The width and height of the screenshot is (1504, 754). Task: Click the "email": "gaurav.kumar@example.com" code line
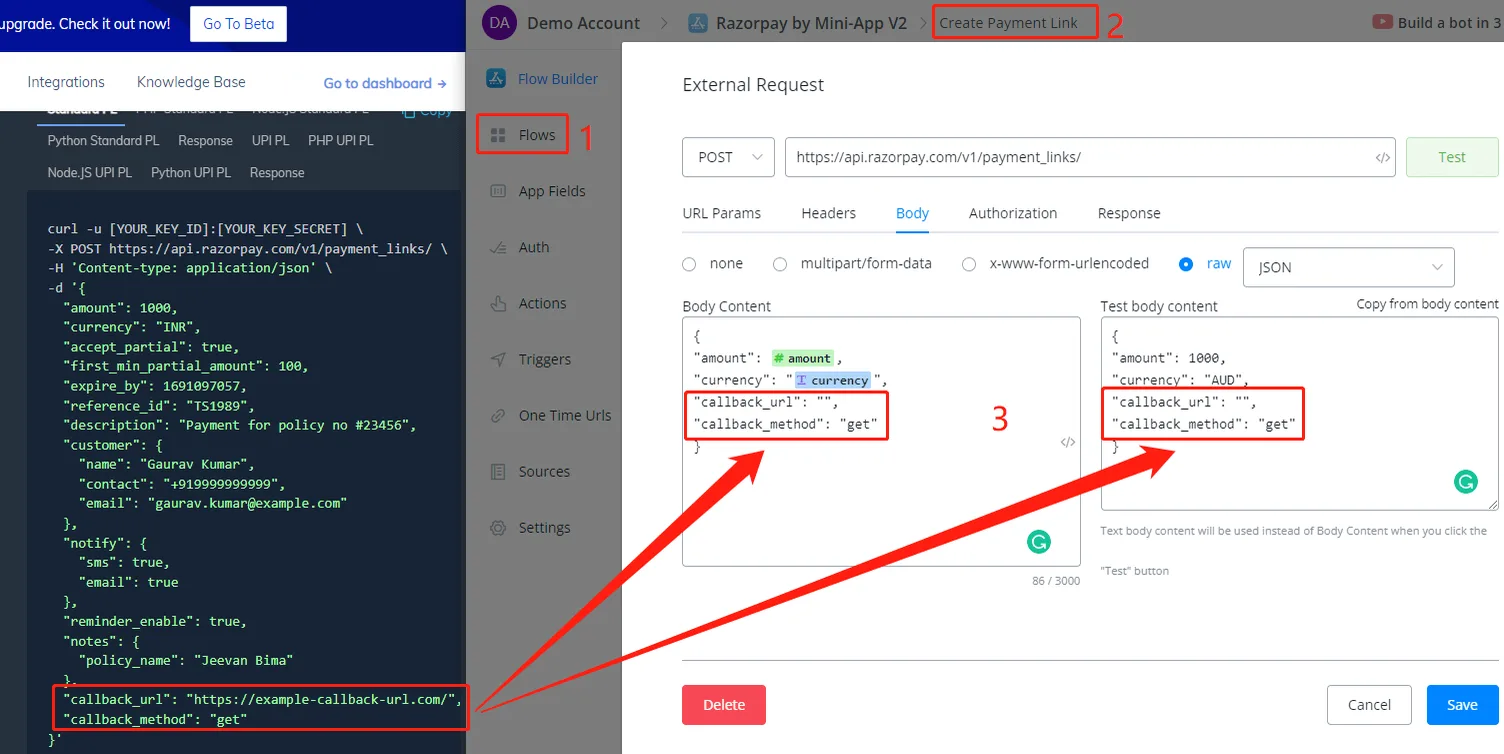tap(213, 503)
